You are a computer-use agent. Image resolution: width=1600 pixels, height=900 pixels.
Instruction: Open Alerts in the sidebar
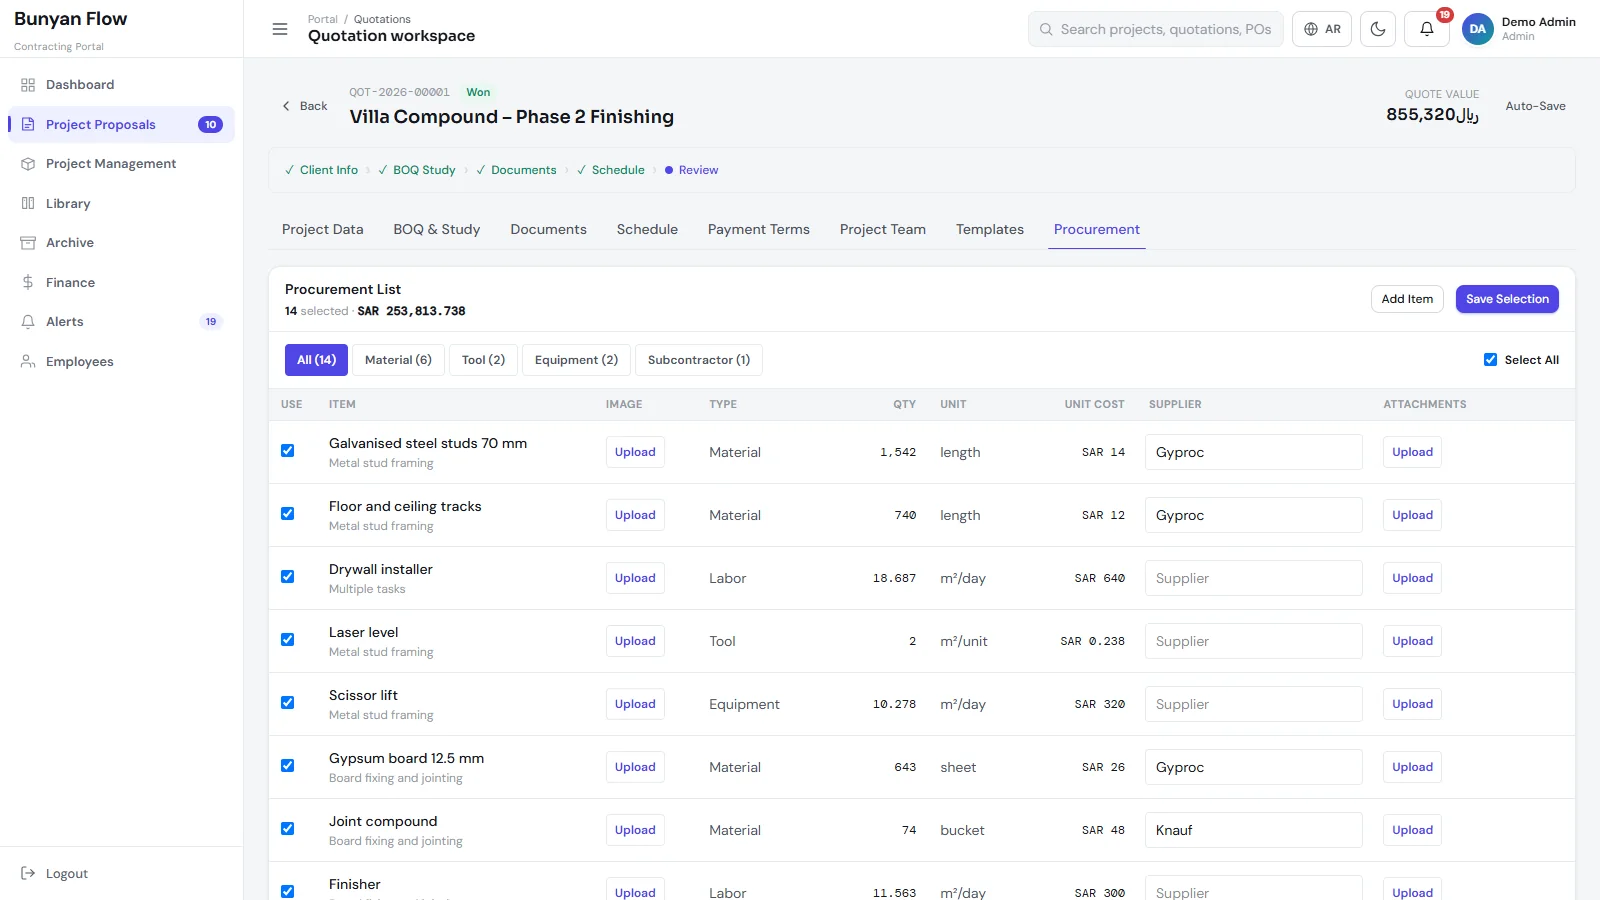121,322
